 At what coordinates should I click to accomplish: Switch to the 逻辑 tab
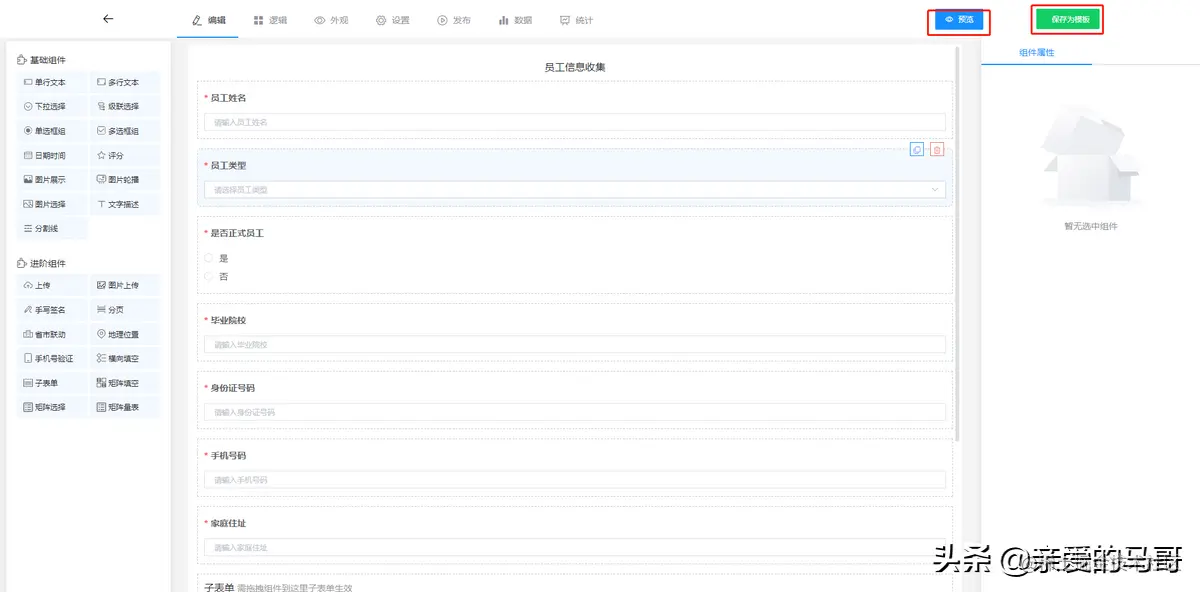[x=270, y=20]
